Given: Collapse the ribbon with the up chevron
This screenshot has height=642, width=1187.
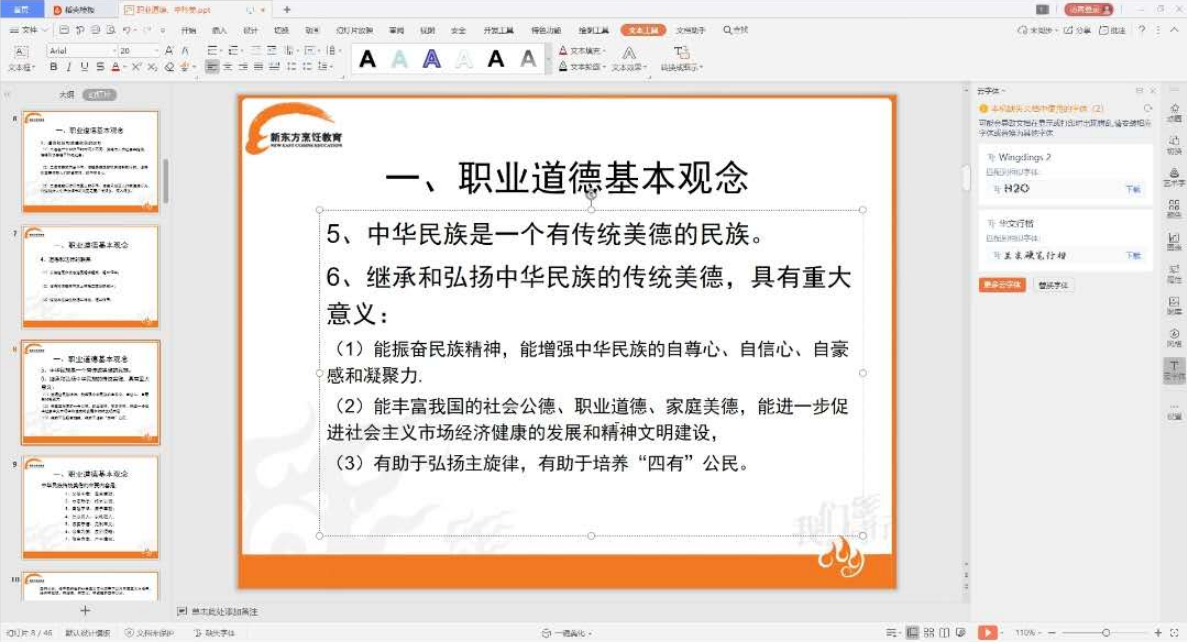Looking at the screenshot, I should [1174, 30].
